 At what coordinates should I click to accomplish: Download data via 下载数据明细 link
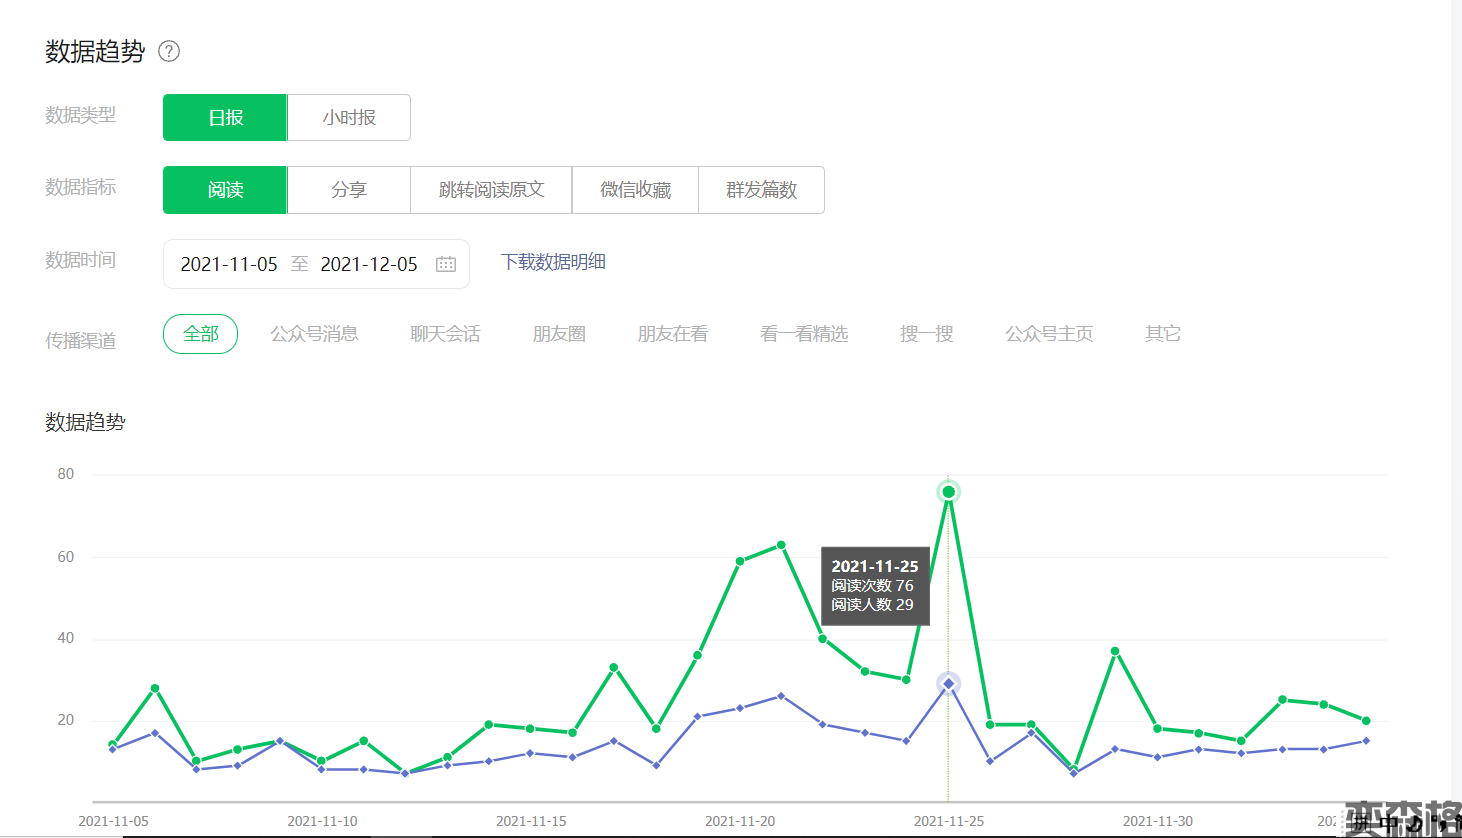coord(553,262)
